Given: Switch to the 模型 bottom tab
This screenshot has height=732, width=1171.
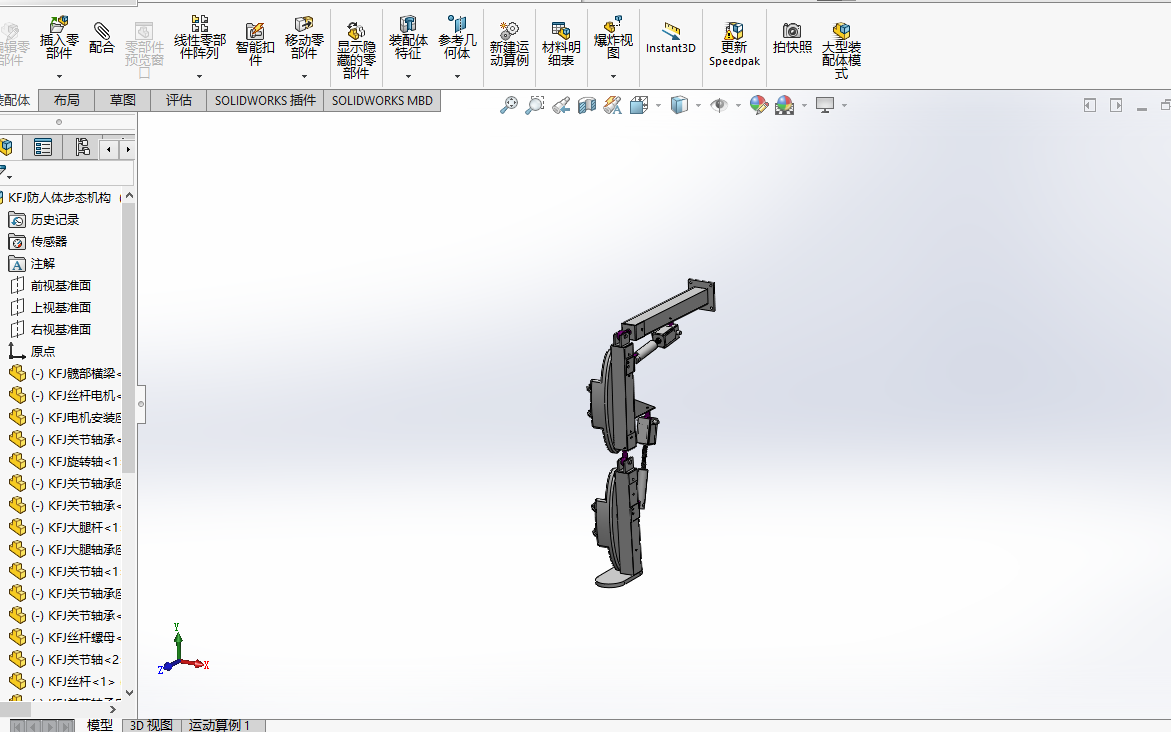Looking at the screenshot, I should [99, 725].
